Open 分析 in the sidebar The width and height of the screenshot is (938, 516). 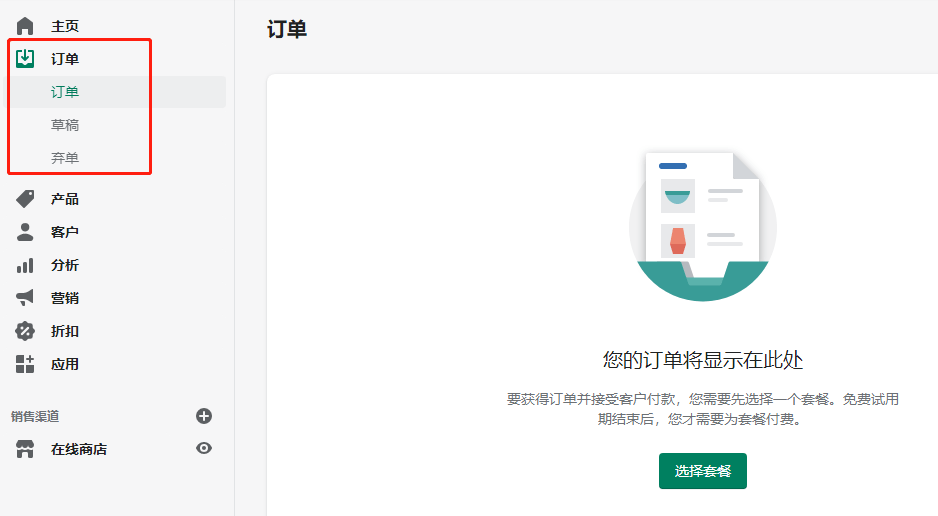pyautogui.click(x=65, y=265)
